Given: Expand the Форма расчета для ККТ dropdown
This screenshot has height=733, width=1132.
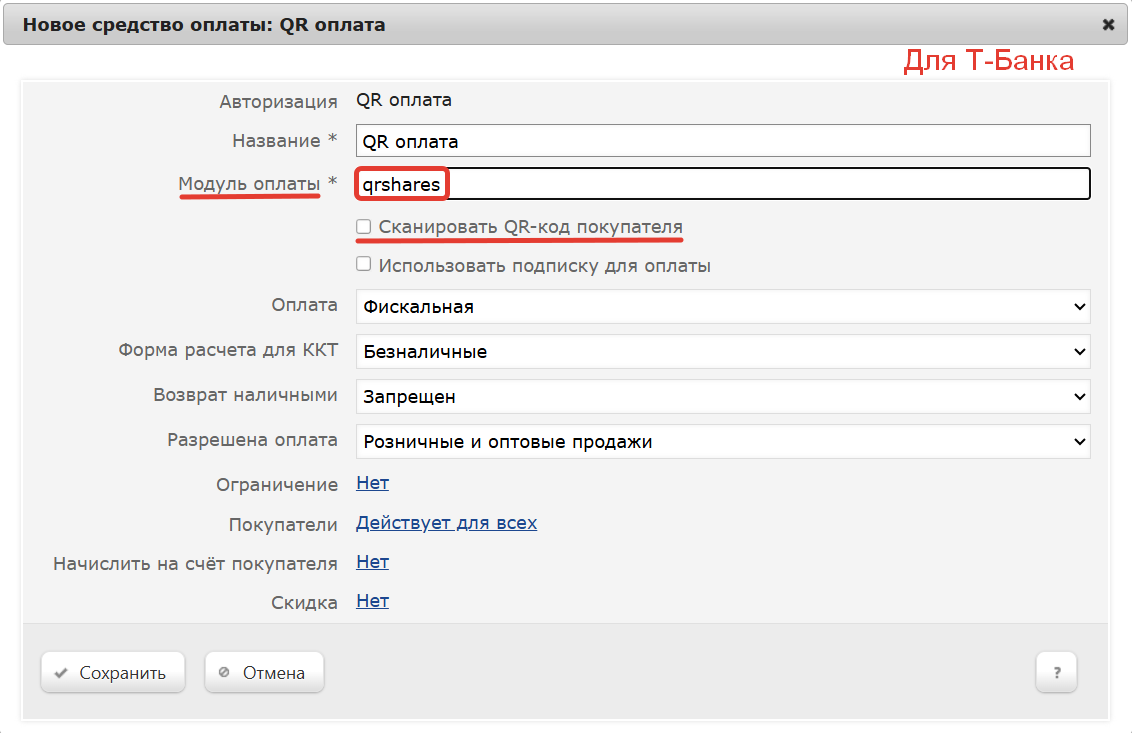Looking at the screenshot, I should pos(722,352).
